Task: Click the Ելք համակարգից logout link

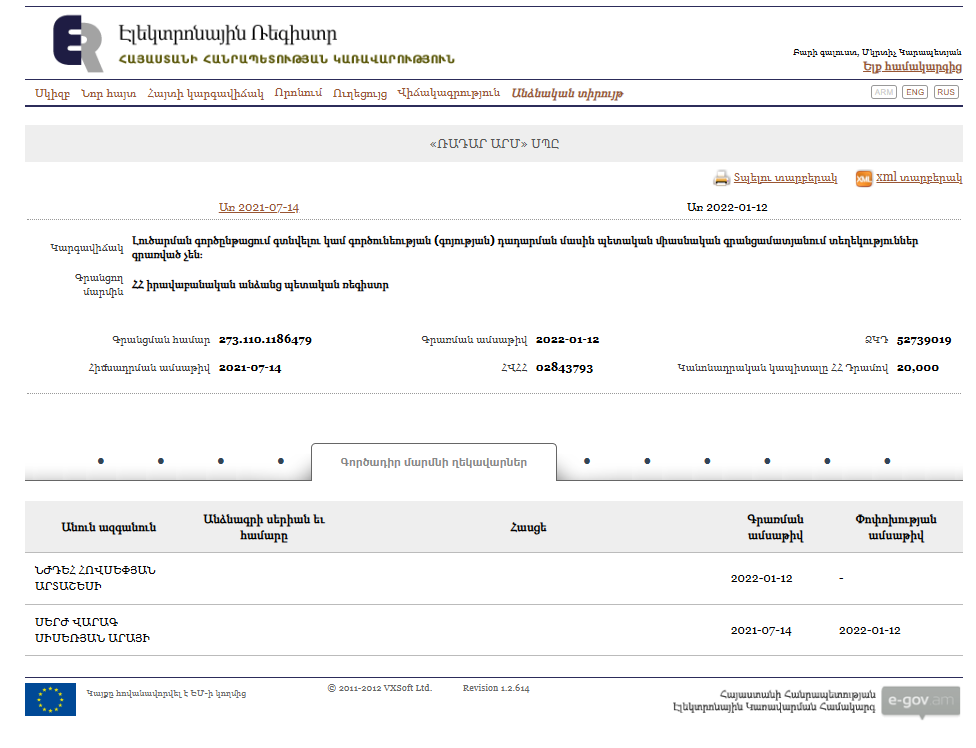Action: tap(911, 67)
